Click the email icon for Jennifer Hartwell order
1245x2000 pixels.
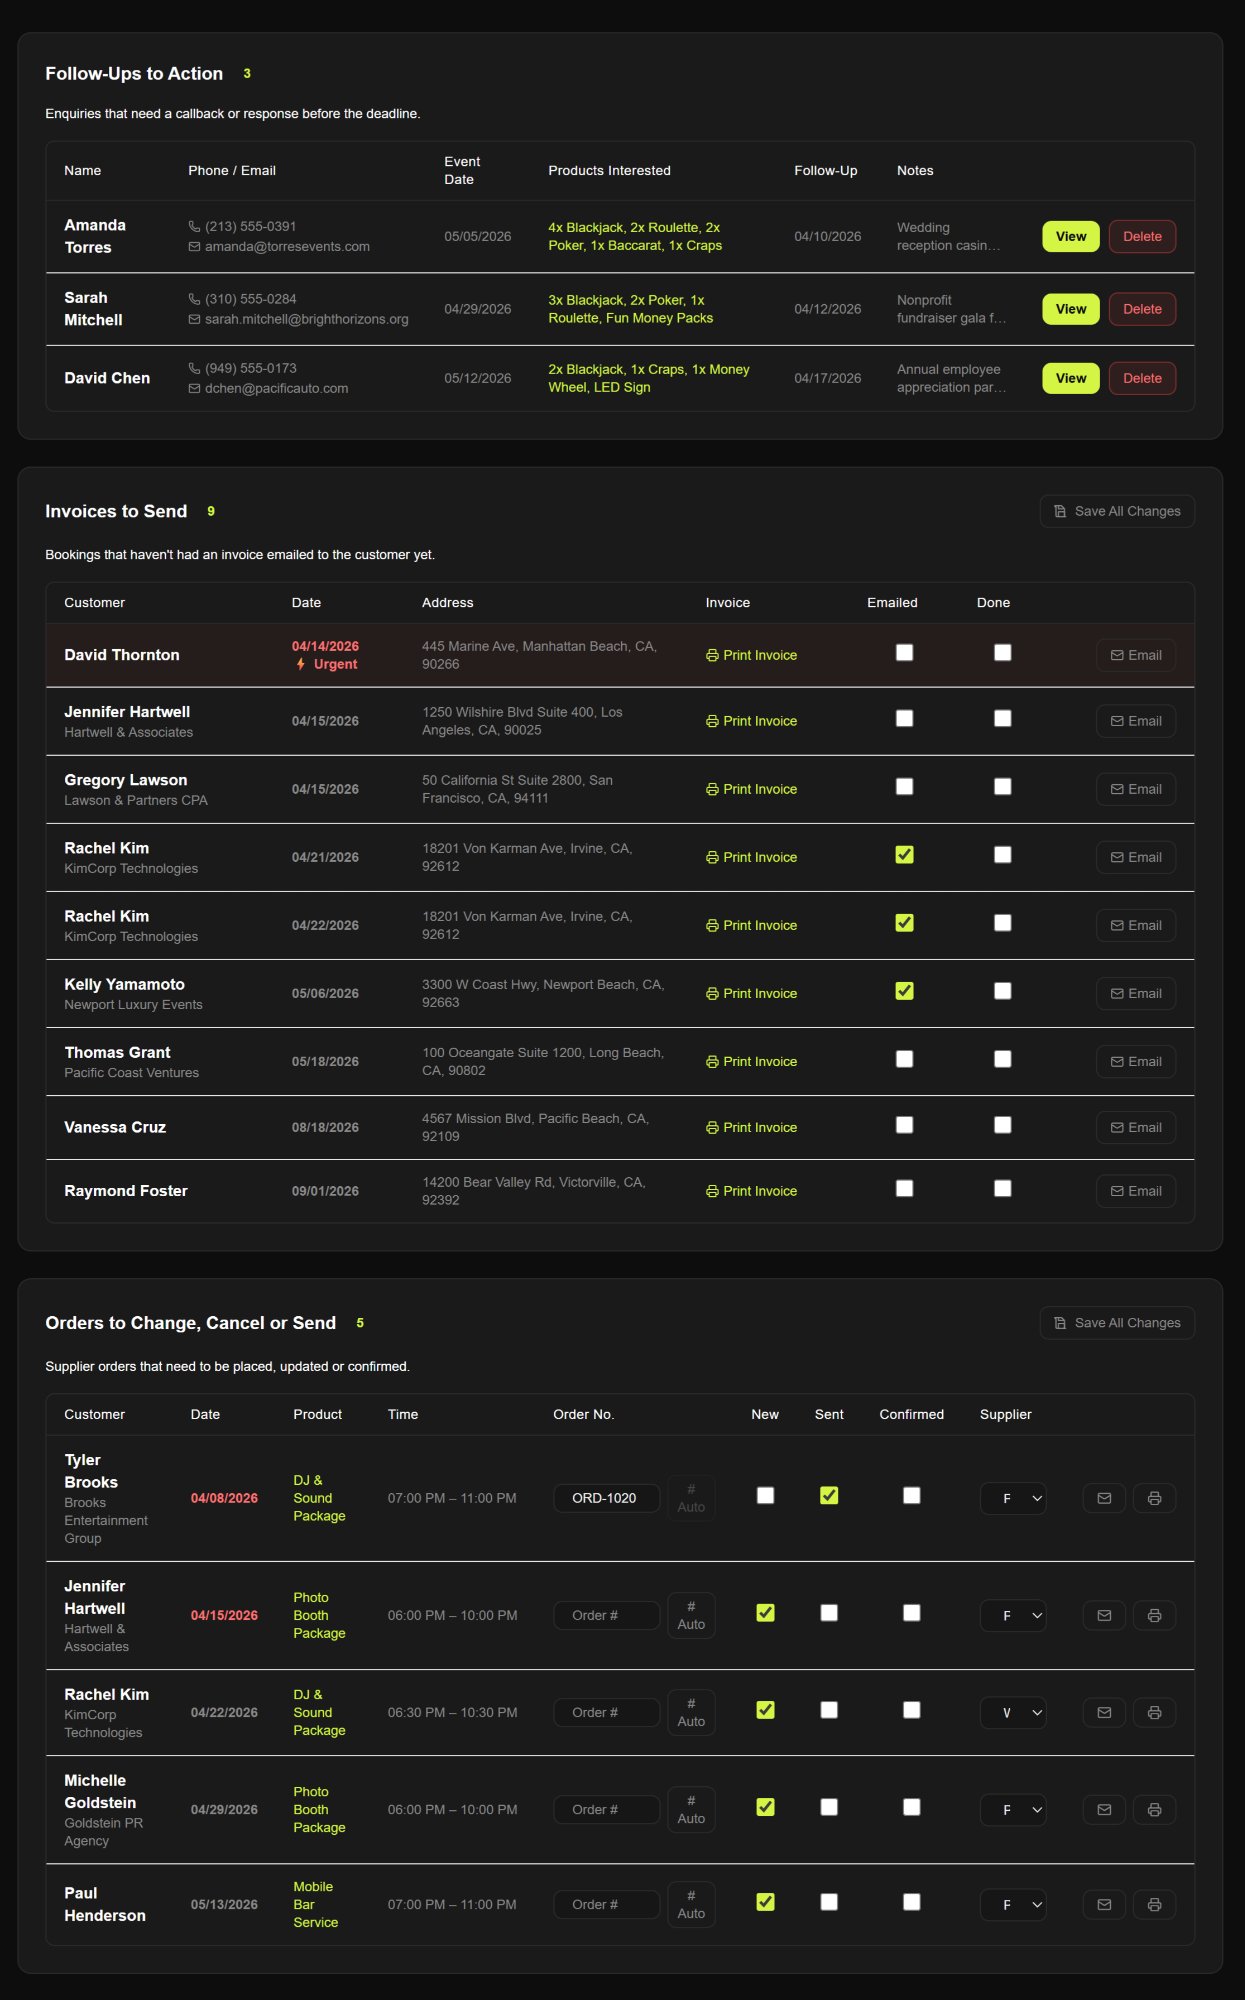click(x=1104, y=1615)
